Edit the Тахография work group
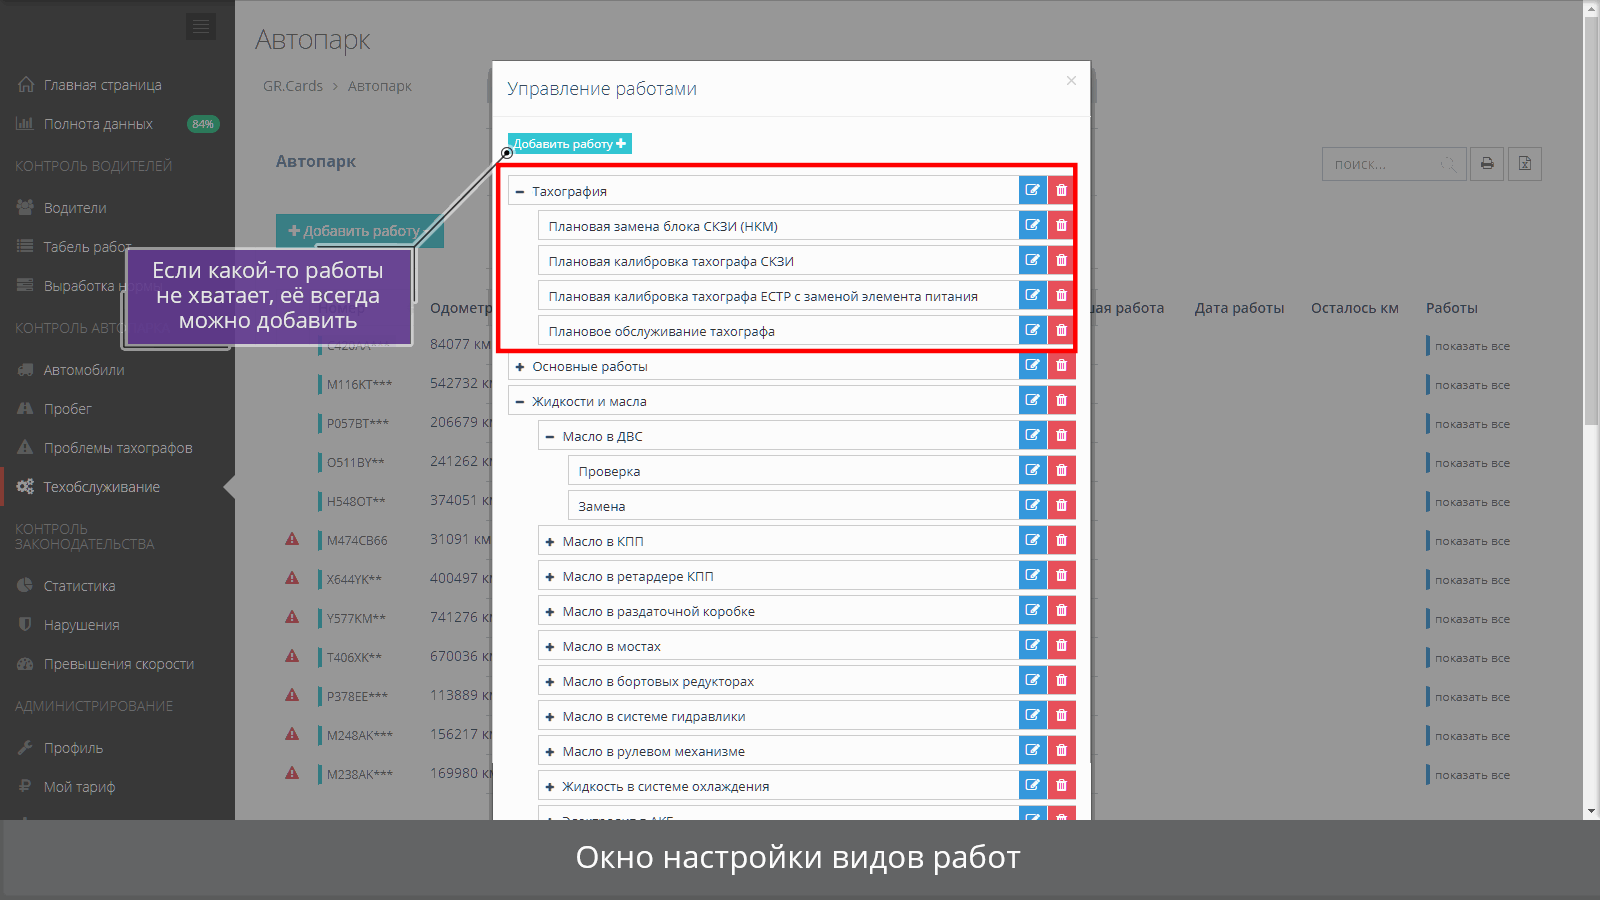The width and height of the screenshot is (1600, 900). (x=1033, y=190)
